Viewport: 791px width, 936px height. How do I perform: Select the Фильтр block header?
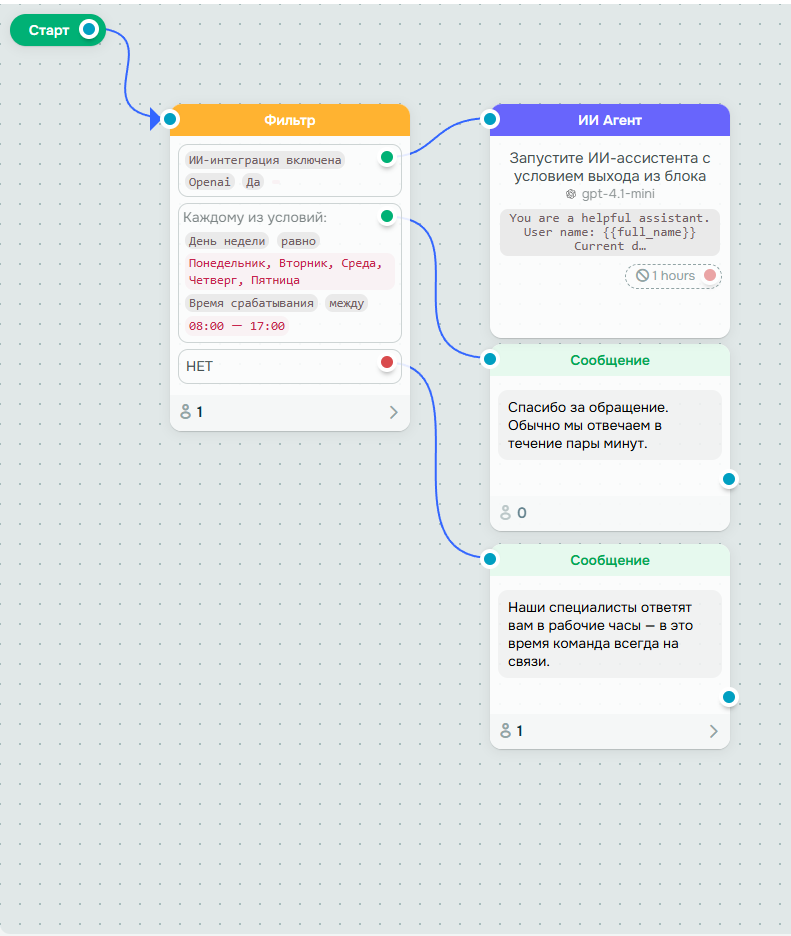click(290, 120)
